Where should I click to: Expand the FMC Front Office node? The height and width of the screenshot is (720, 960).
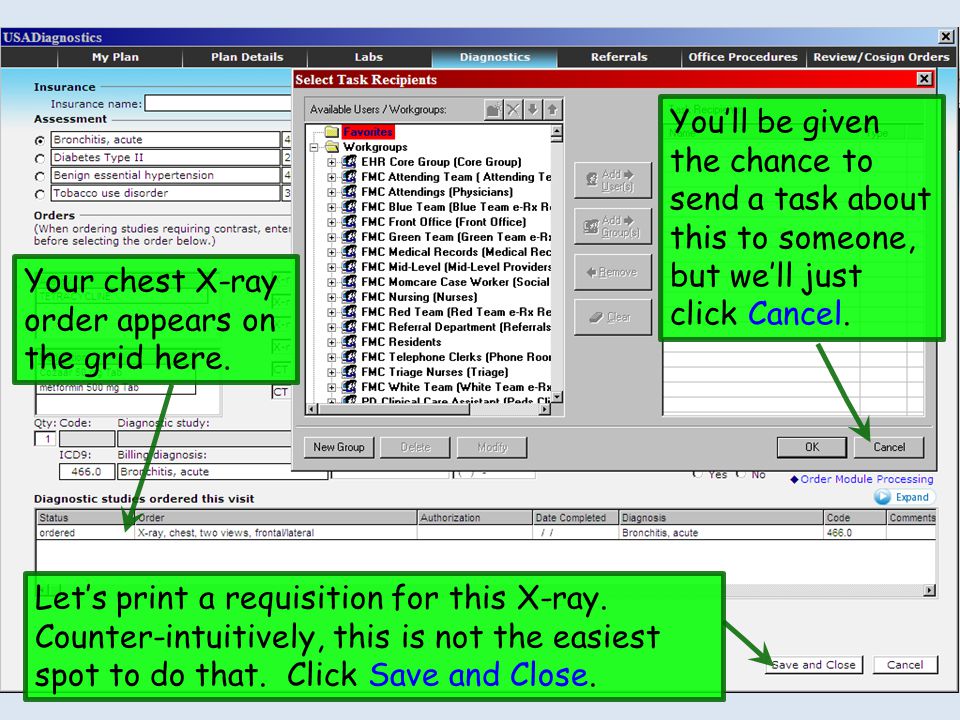coord(331,222)
